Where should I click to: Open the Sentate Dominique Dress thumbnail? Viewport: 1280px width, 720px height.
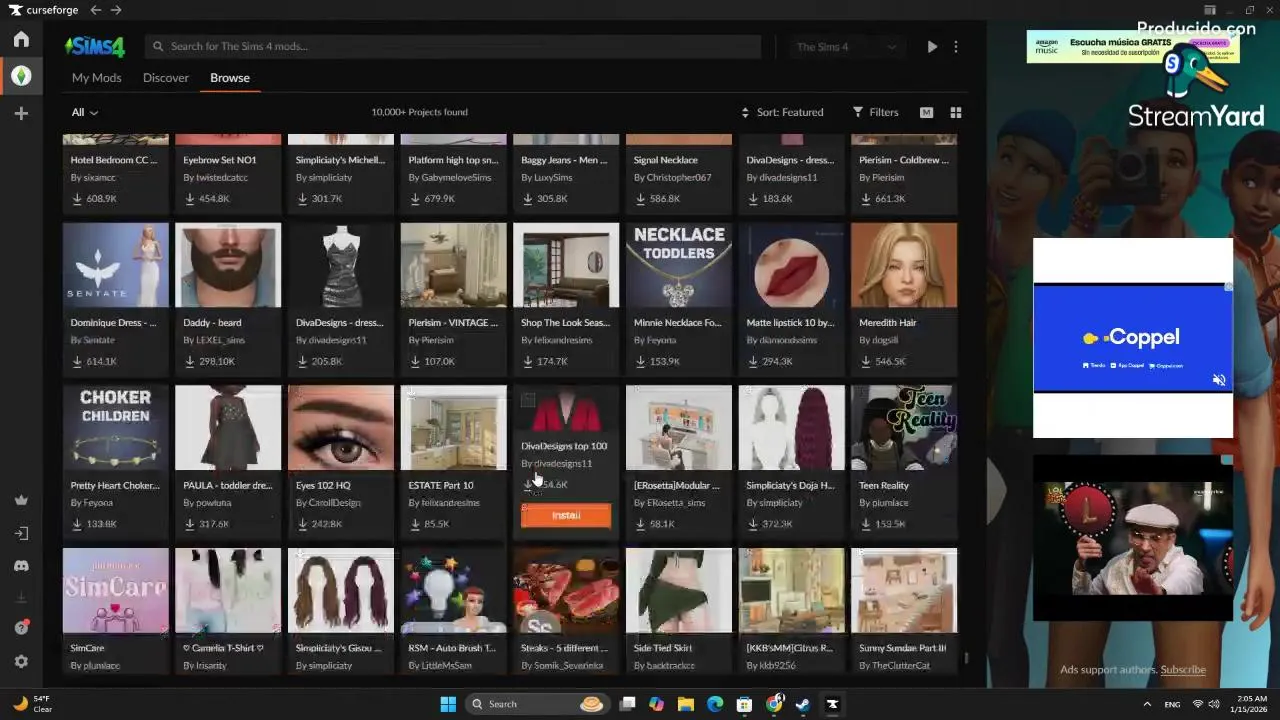click(x=116, y=265)
